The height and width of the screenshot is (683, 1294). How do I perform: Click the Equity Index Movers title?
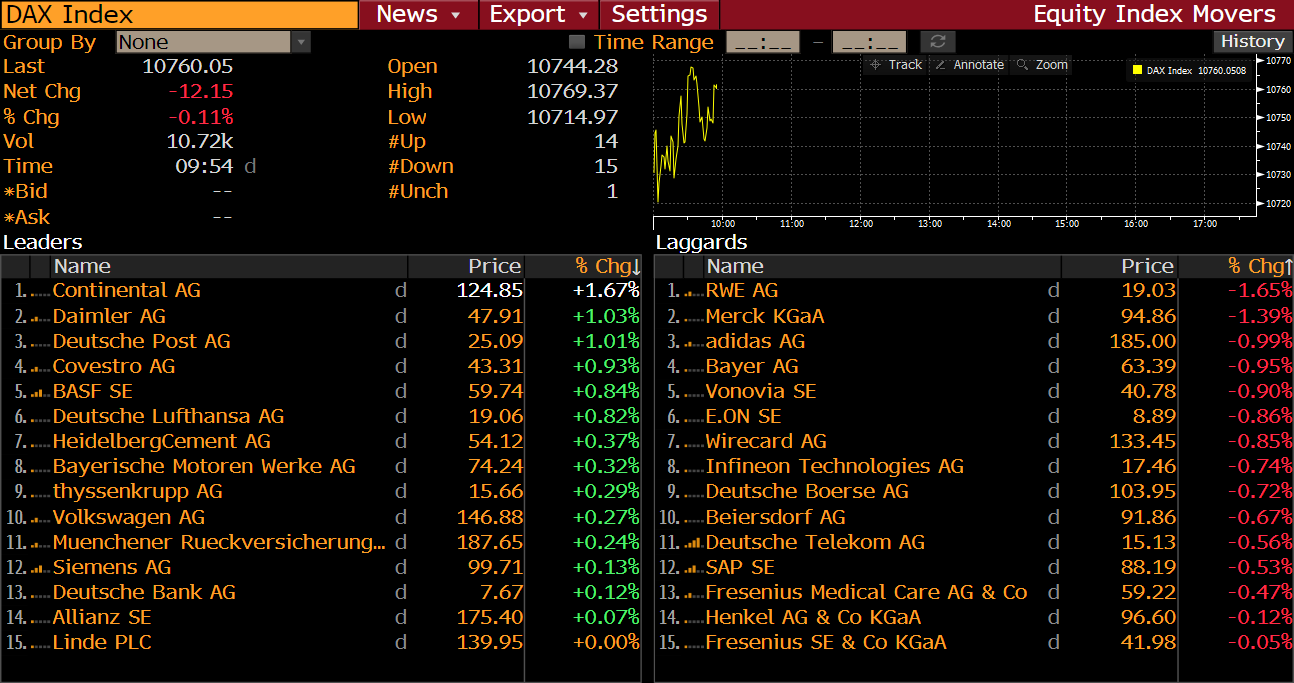pos(1154,14)
